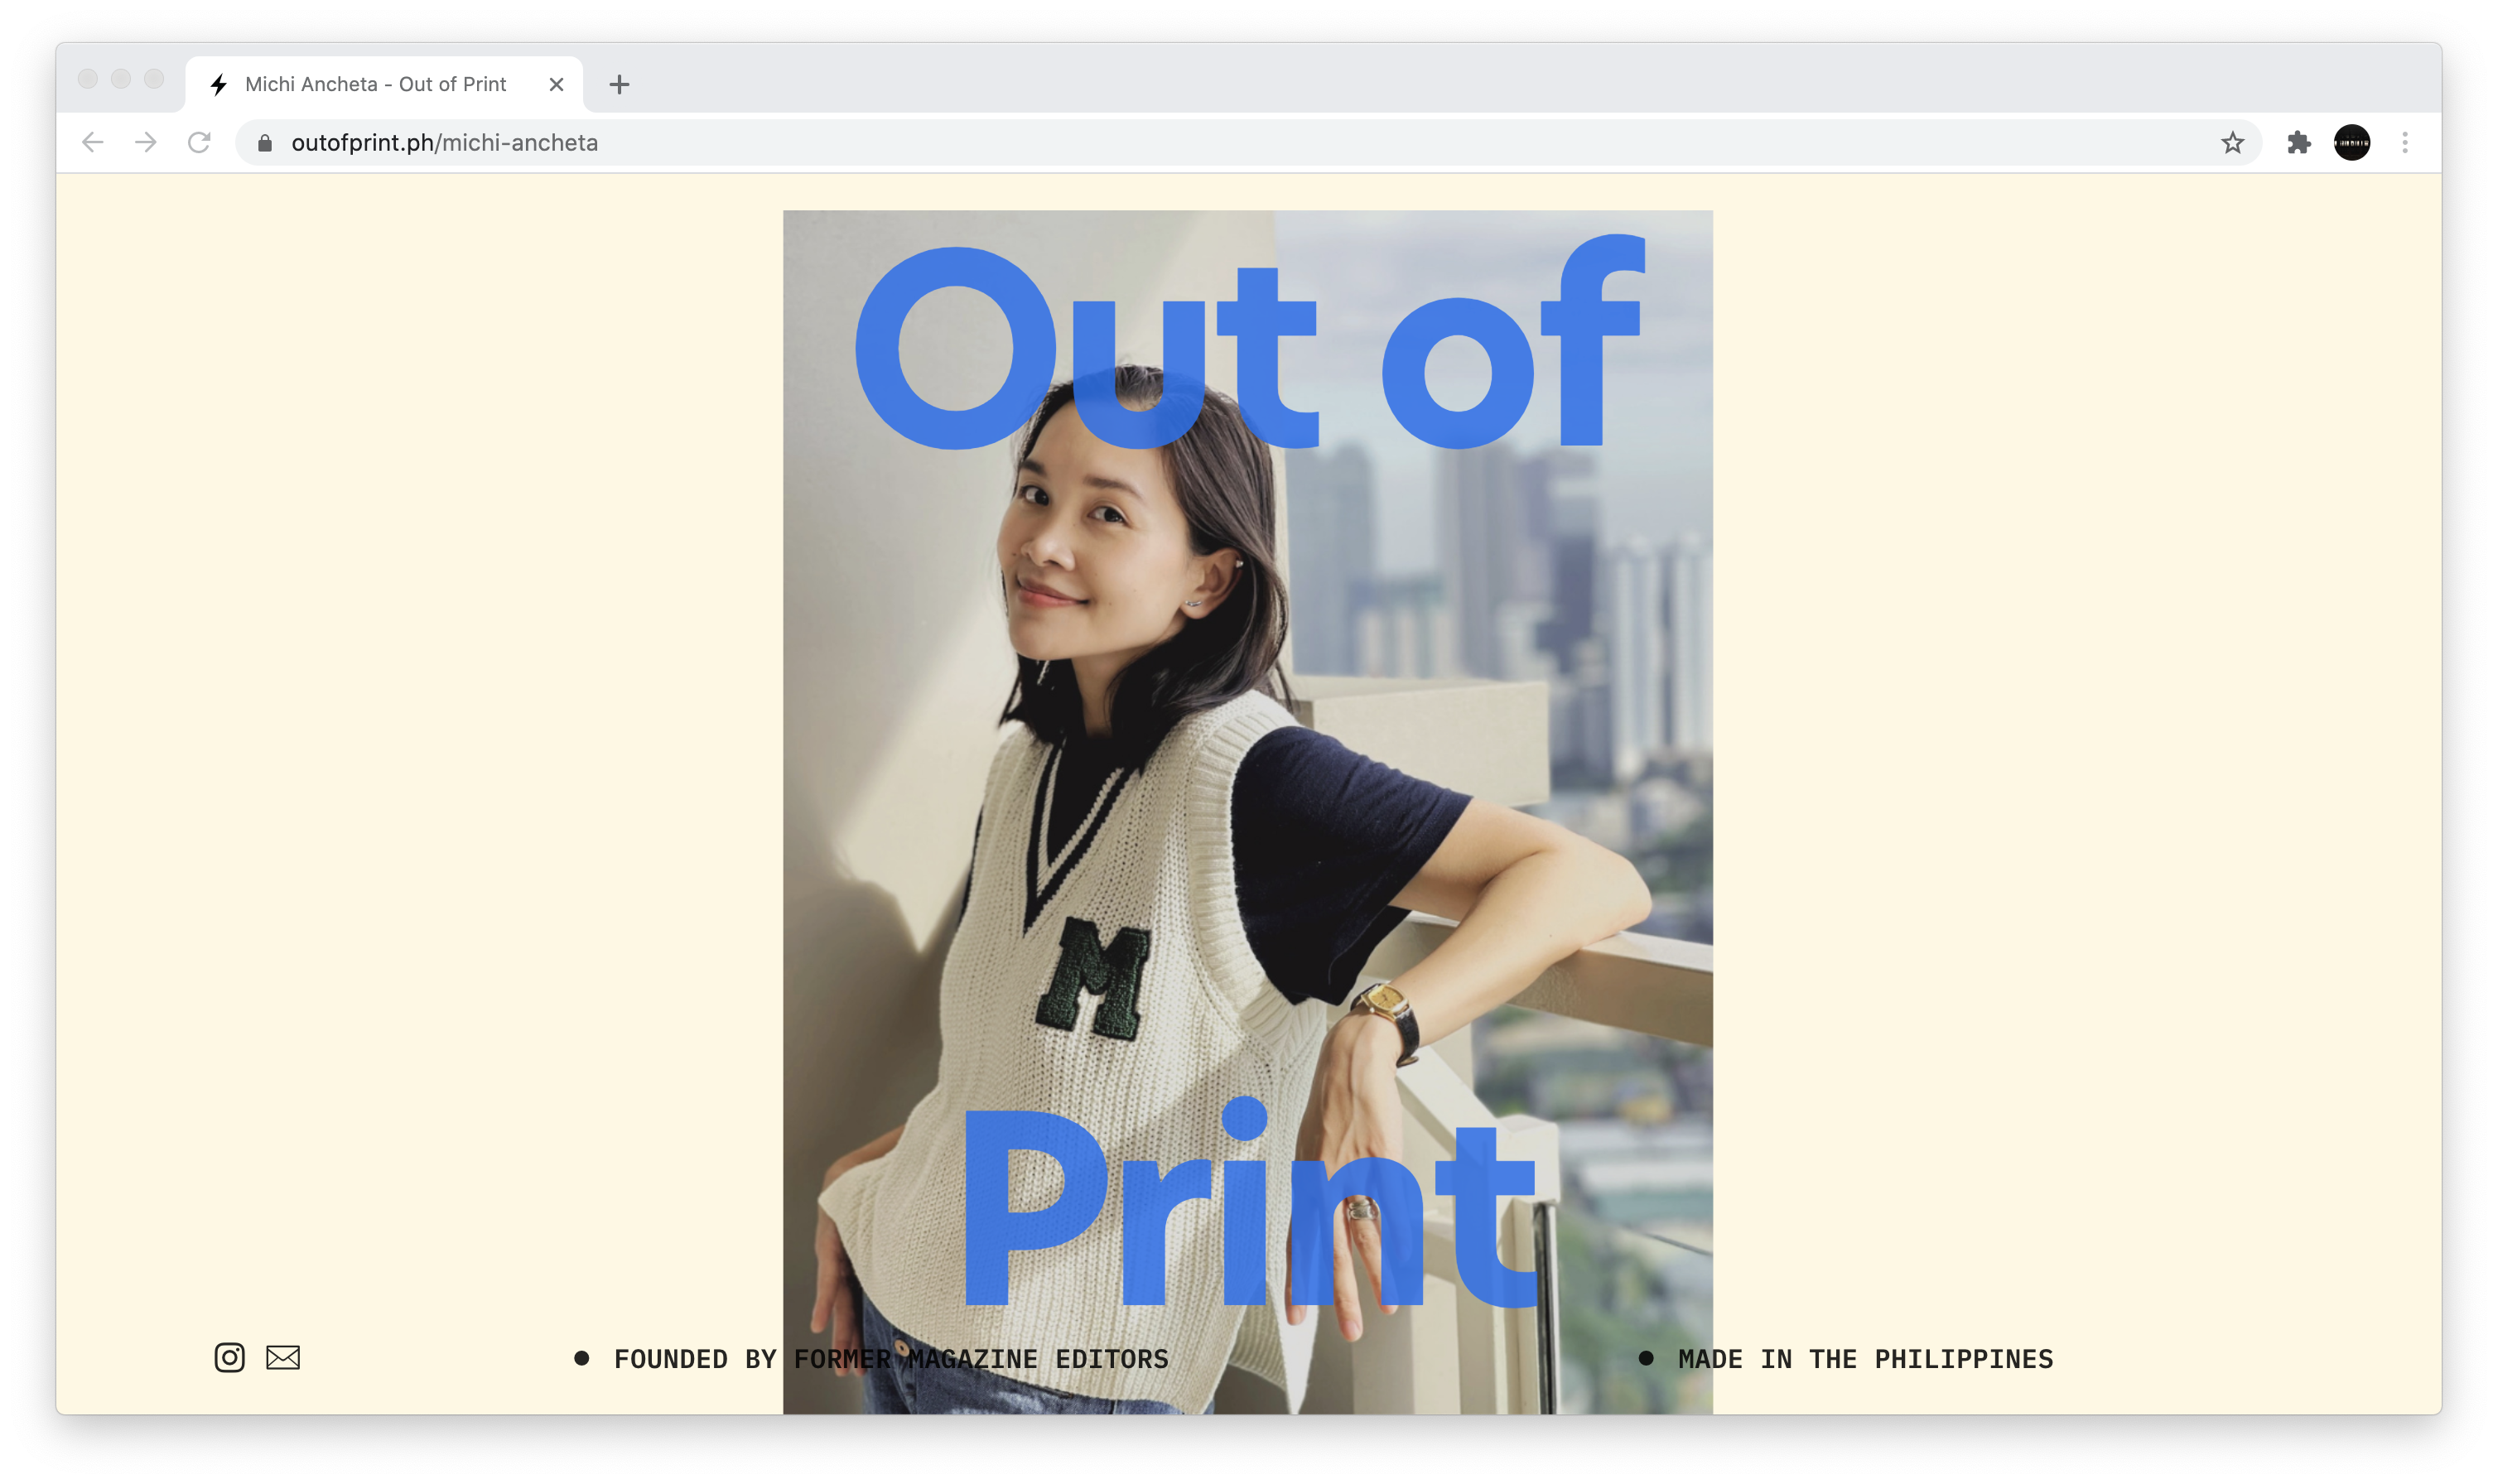Click the profile avatar in the toolbar
The width and height of the screenshot is (2498, 1484).
point(2351,143)
